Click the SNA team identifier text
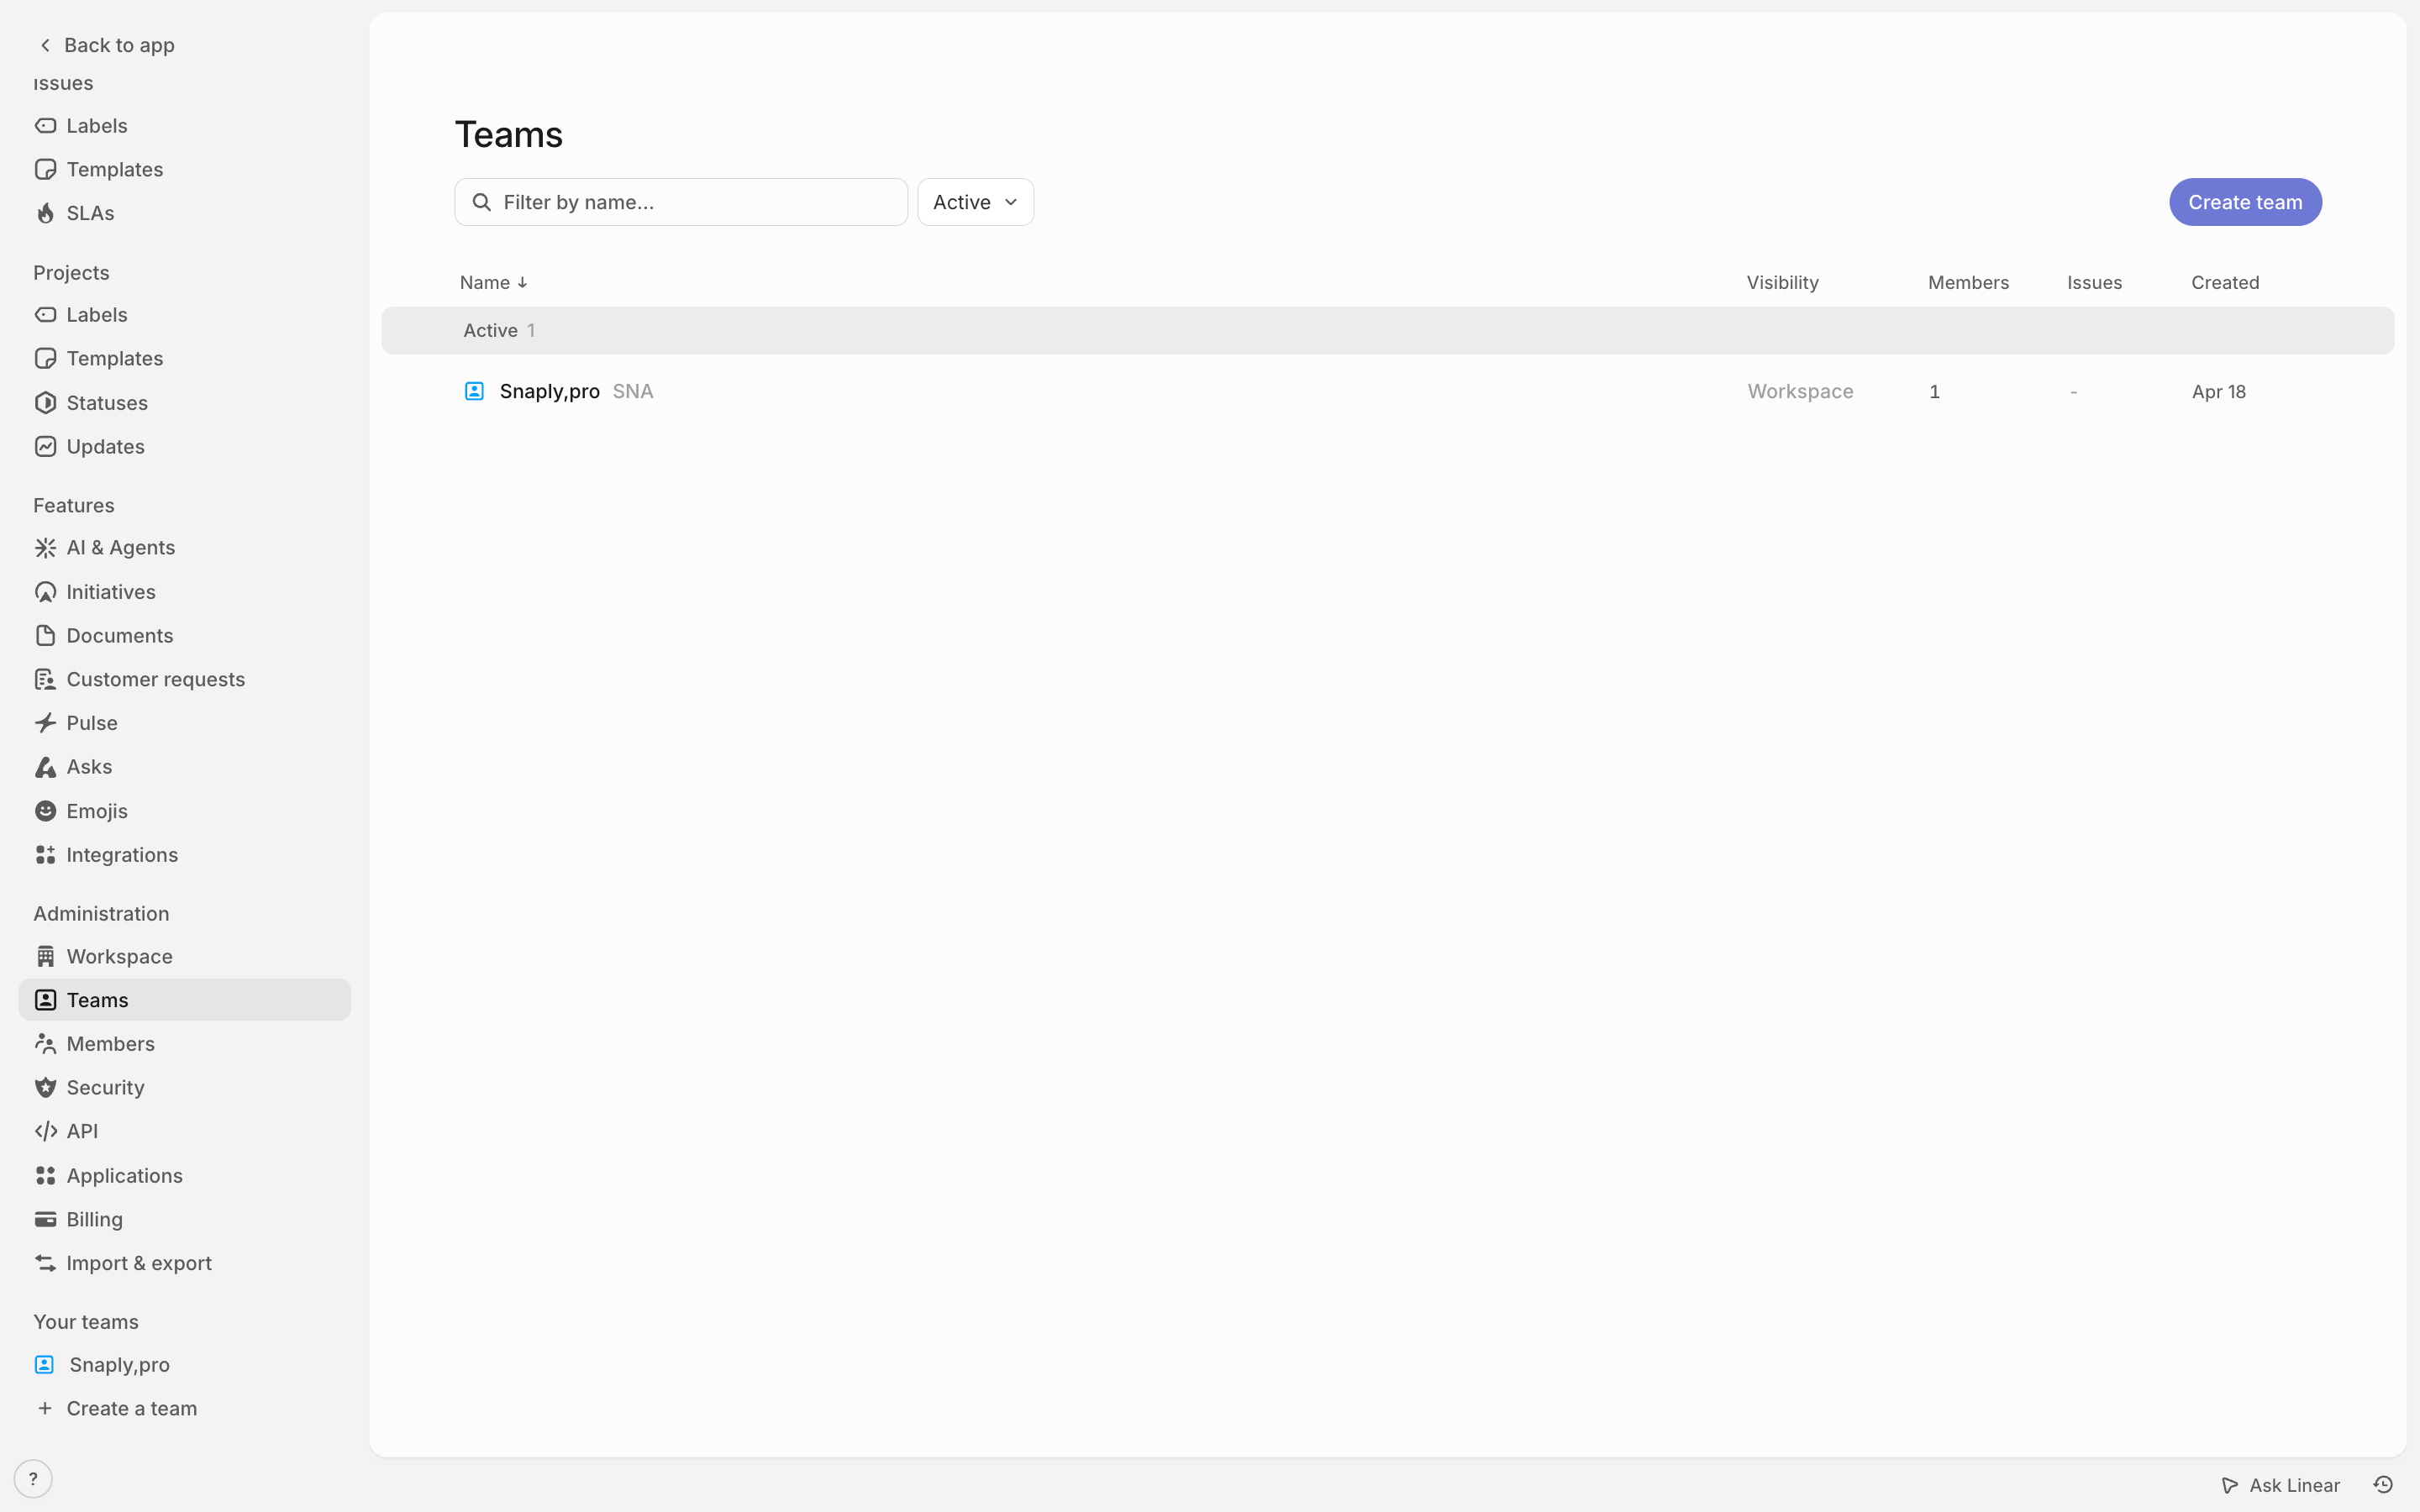The width and height of the screenshot is (2420, 1512). pyautogui.click(x=632, y=391)
